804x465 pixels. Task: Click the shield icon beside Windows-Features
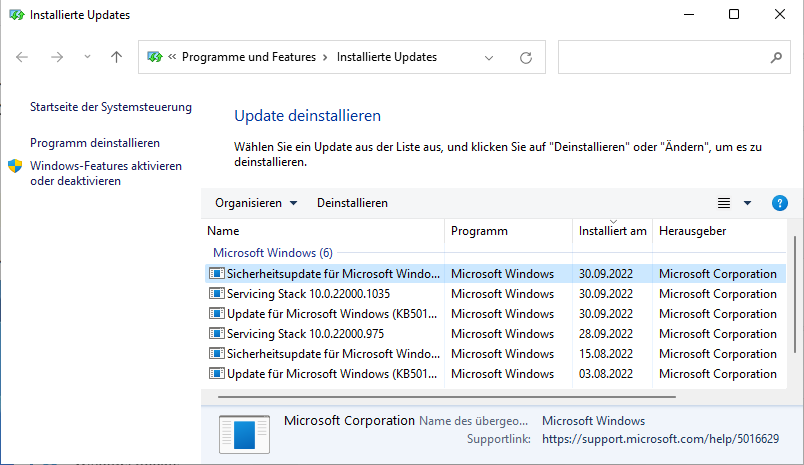[x=15, y=166]
